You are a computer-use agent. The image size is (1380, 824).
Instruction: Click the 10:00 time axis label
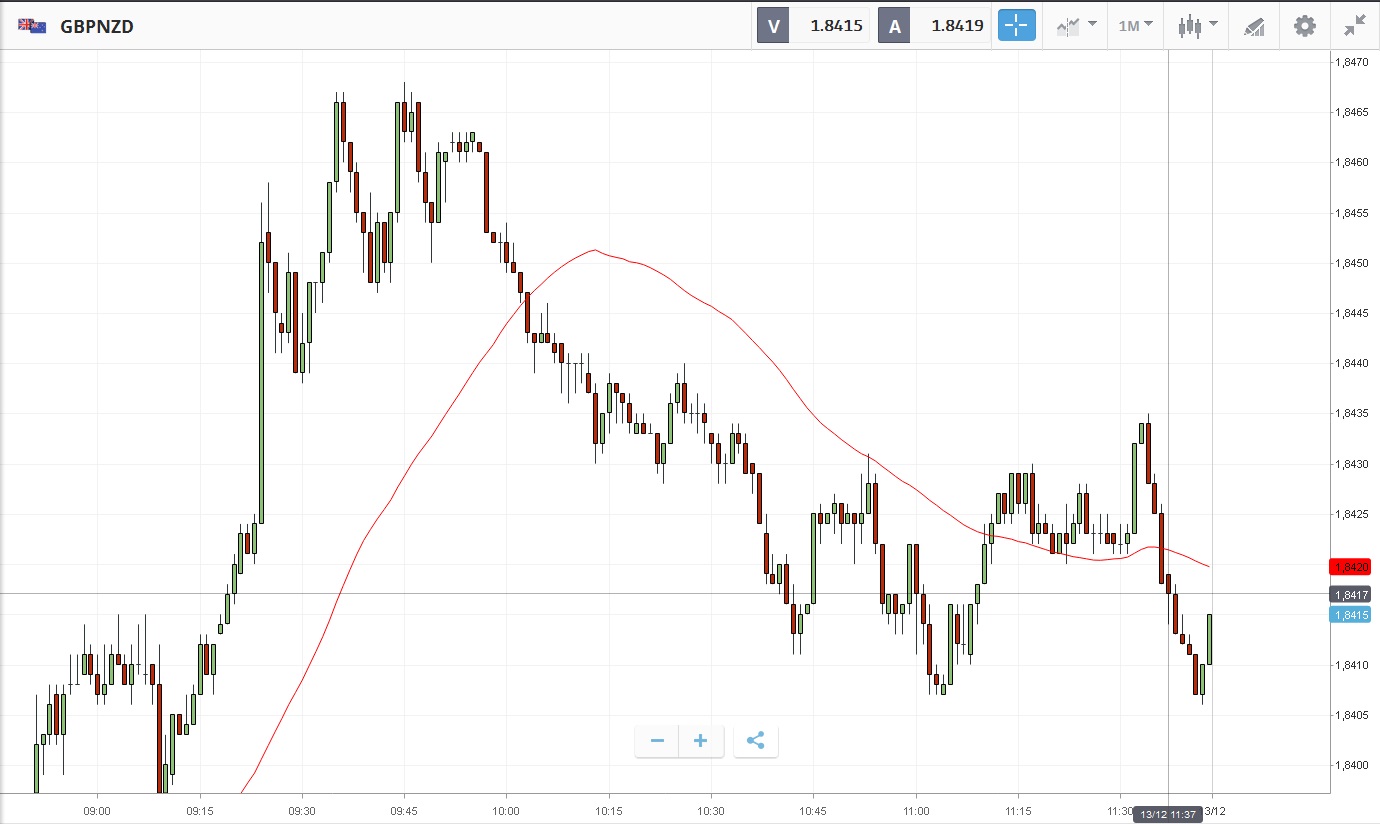tap(507, 810)
